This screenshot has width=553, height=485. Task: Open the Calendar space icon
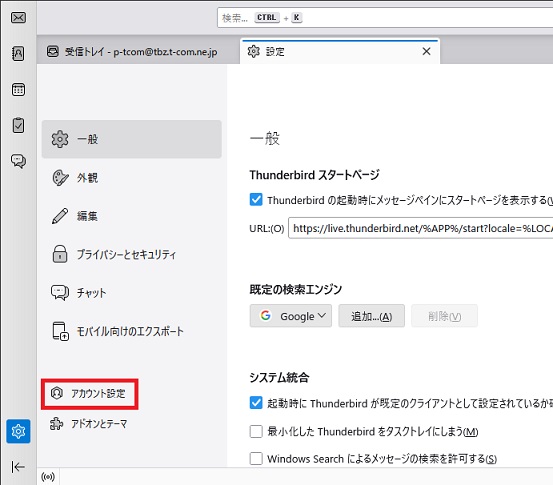click(18, 90)
